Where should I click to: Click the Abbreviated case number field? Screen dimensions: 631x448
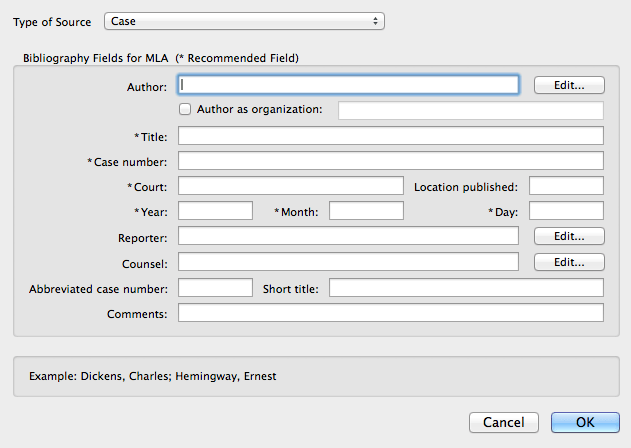(x=215, y=288)
